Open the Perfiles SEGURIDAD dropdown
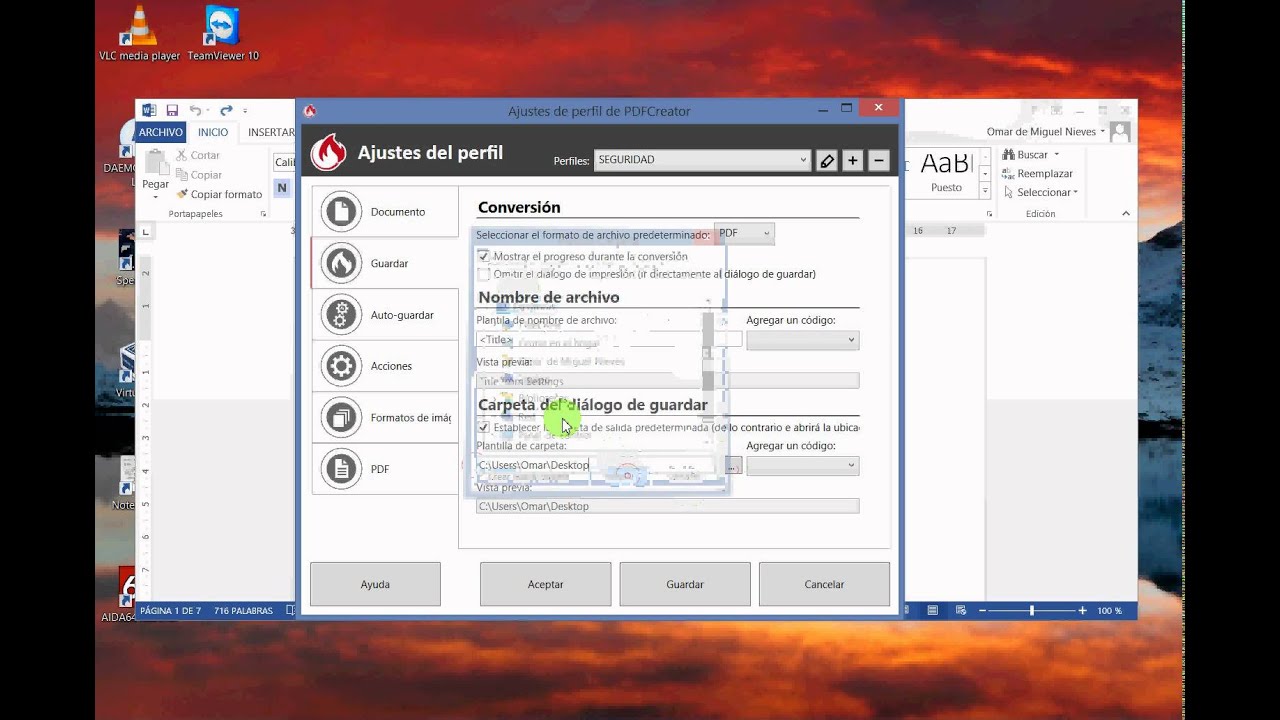This screenshot has height=720, width=1280. click(x=702, y=160)
